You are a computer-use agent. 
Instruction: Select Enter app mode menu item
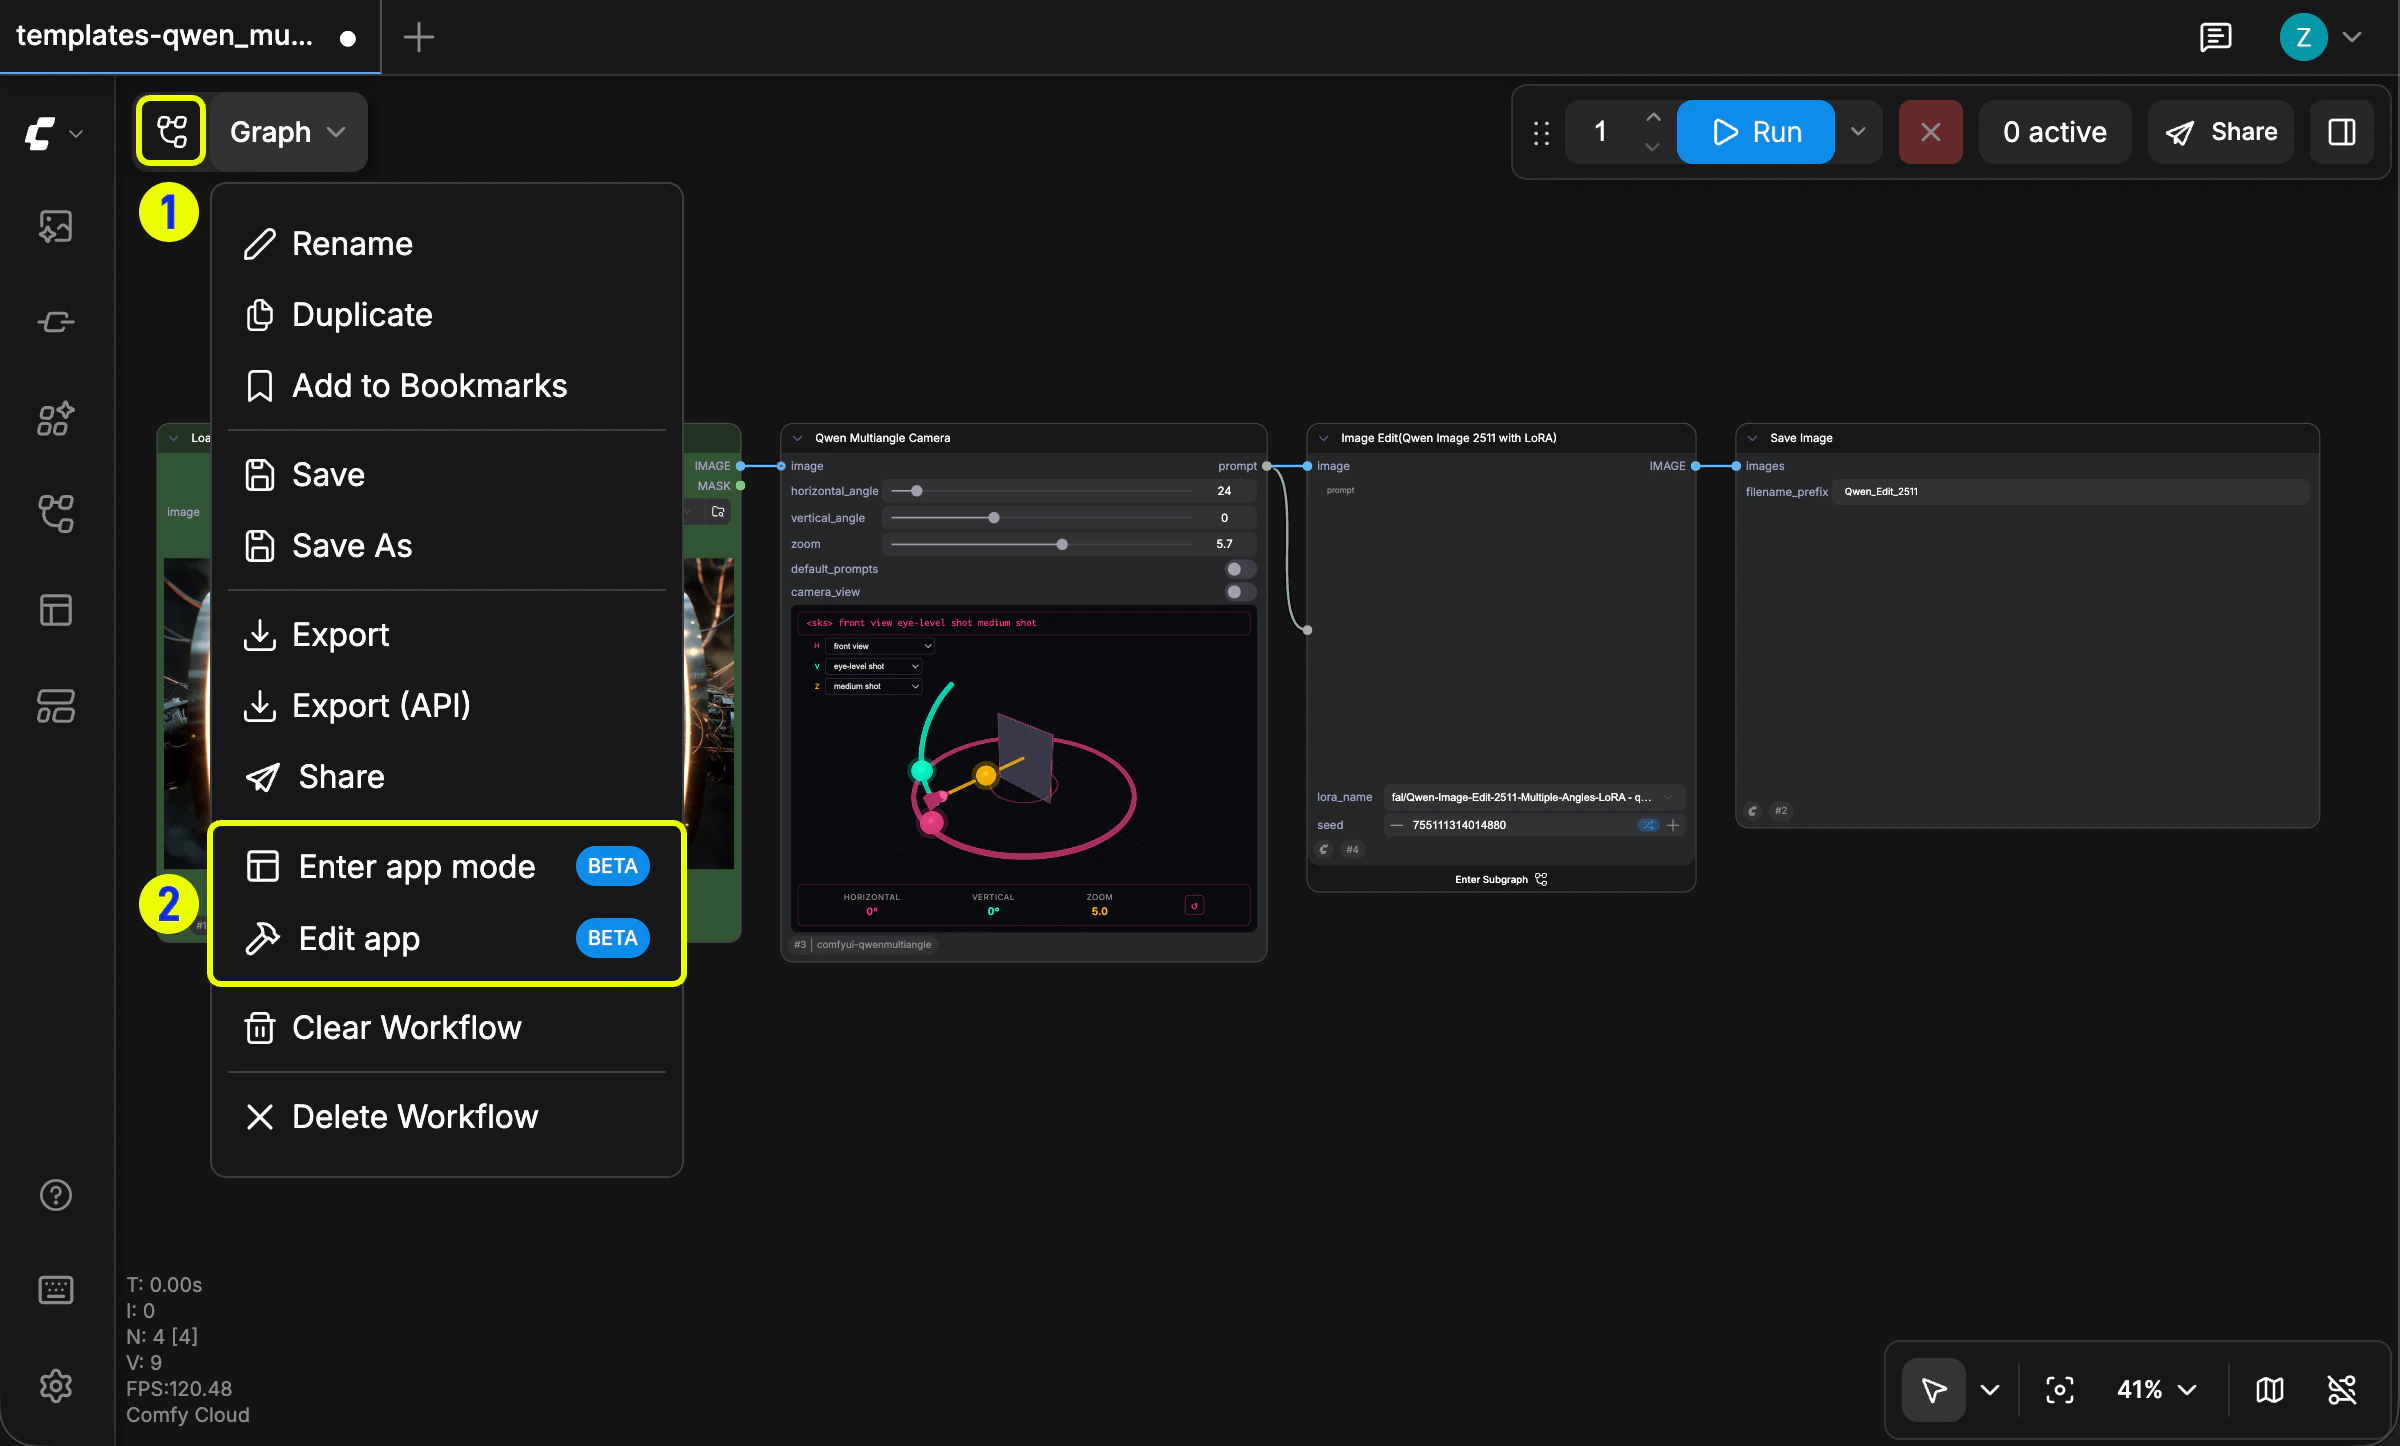(417, 866)
